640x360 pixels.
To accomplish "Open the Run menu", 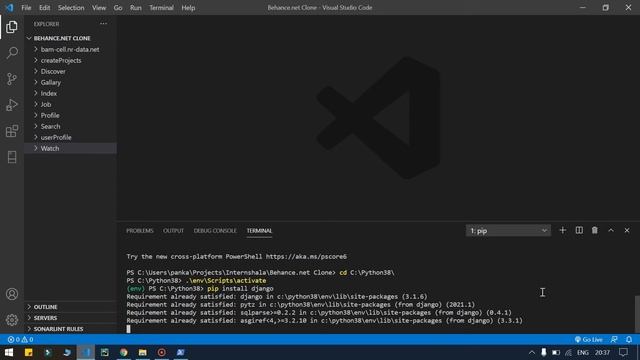I will (x=136, y=7).
